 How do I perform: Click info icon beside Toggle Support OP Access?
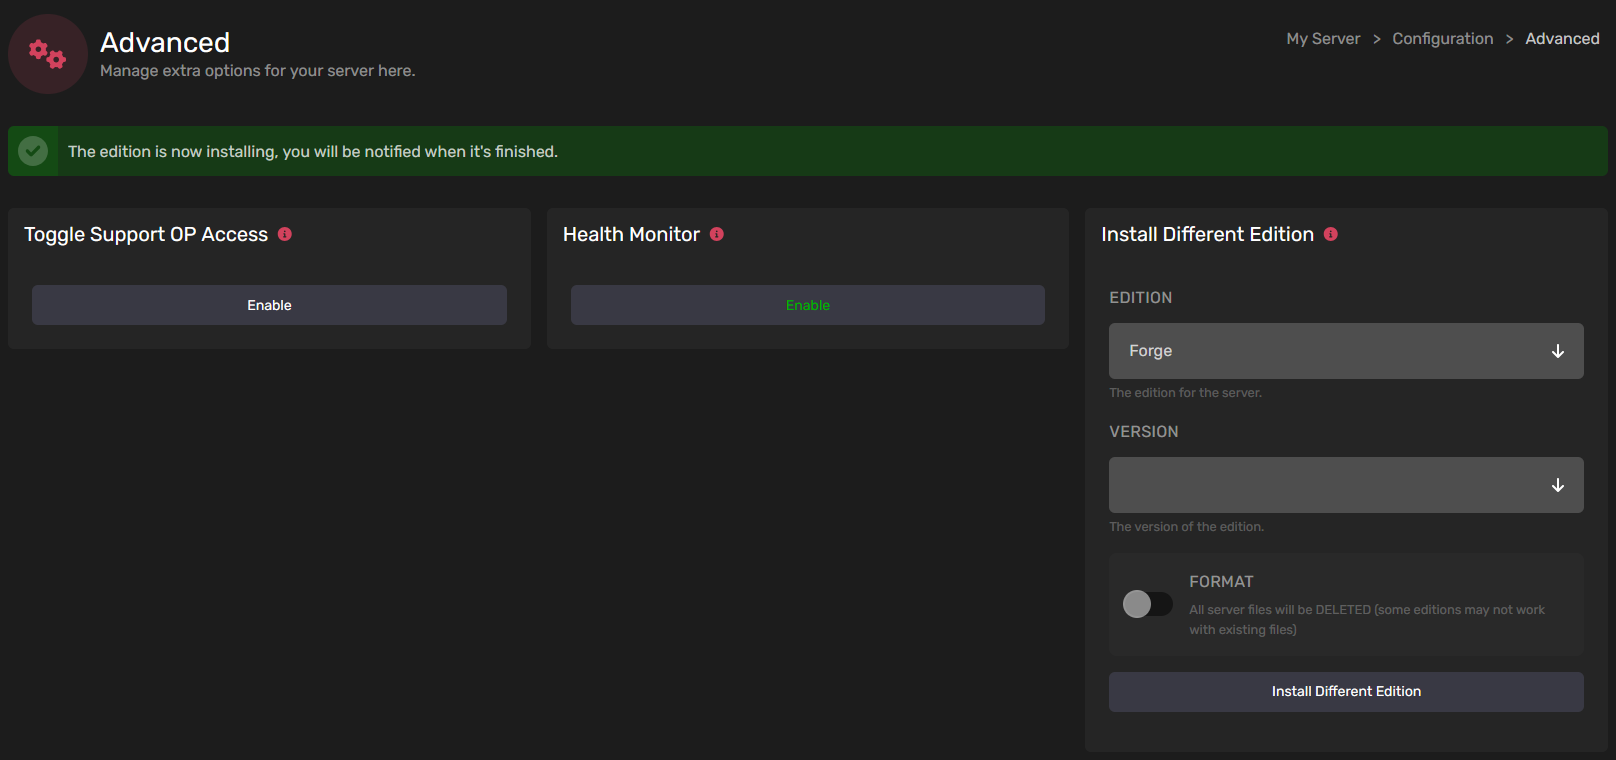(285, 234)
